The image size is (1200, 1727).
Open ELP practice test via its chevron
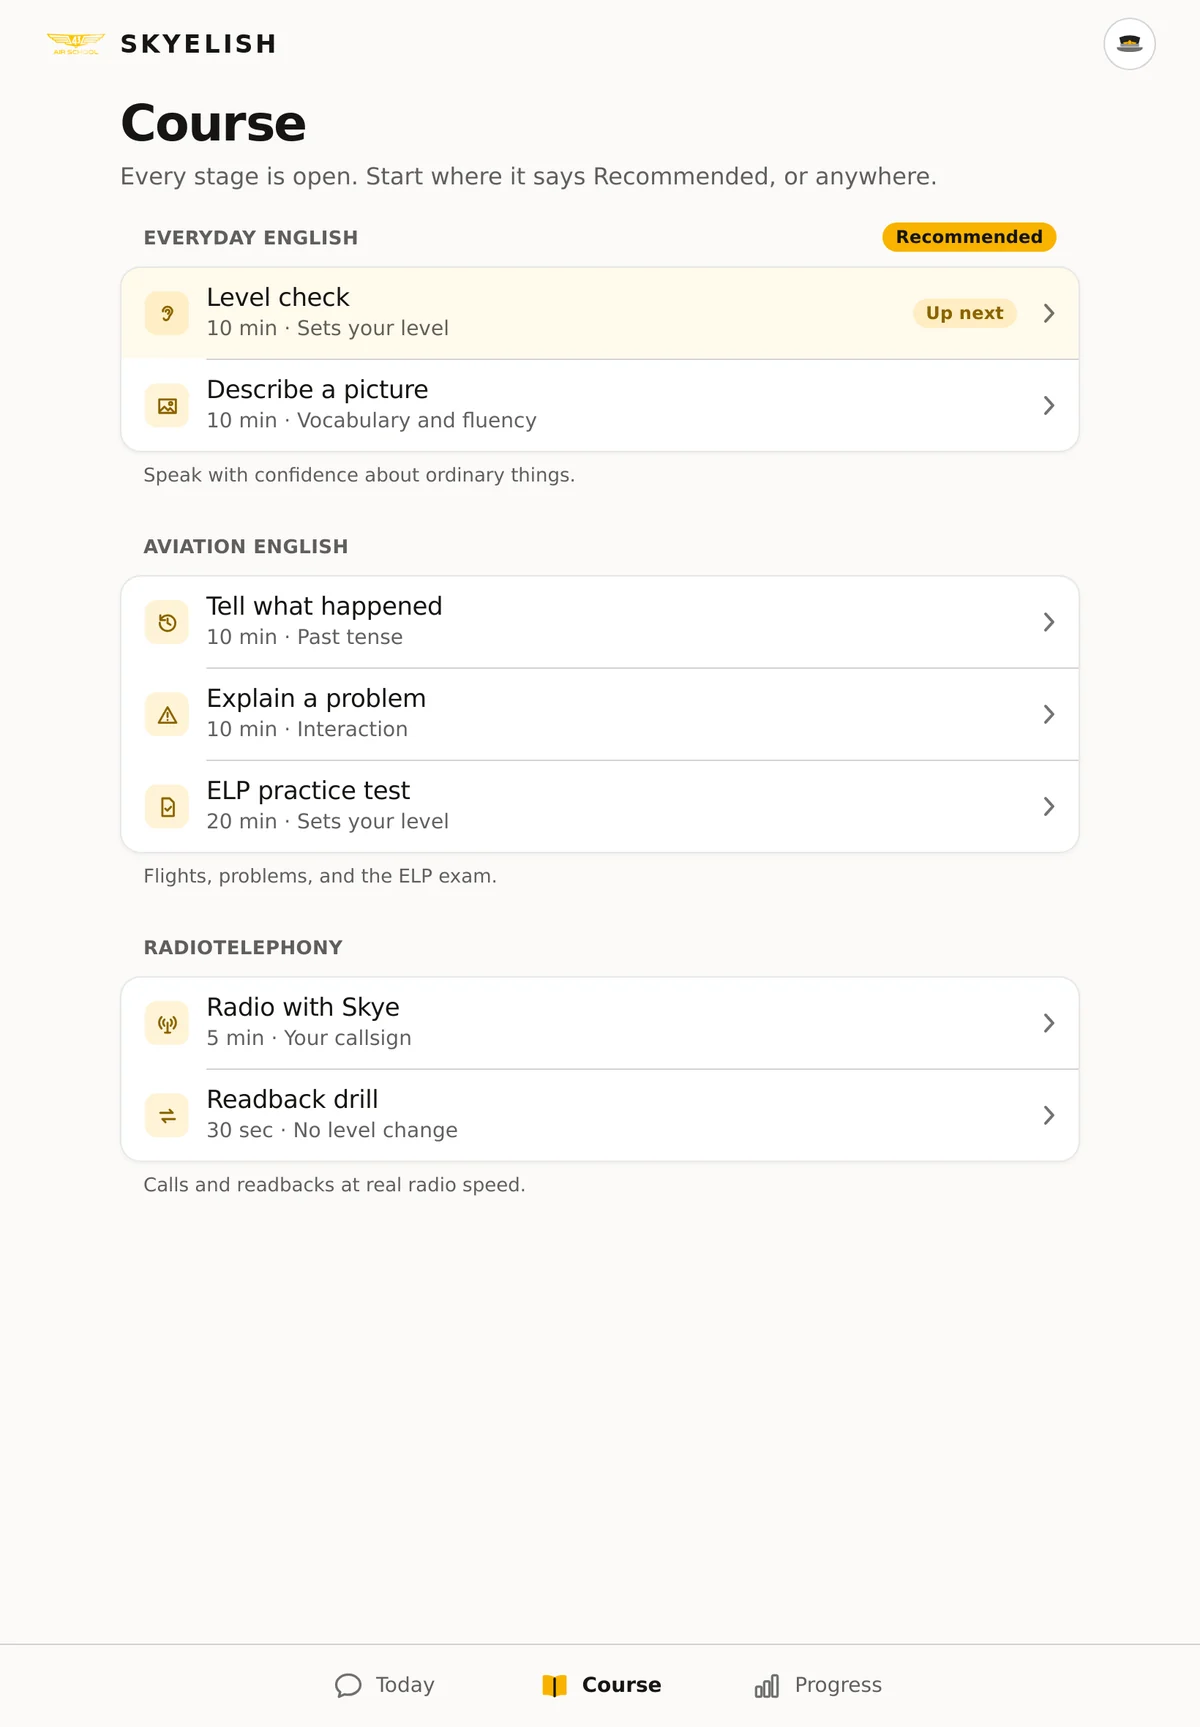point(1048,806)
